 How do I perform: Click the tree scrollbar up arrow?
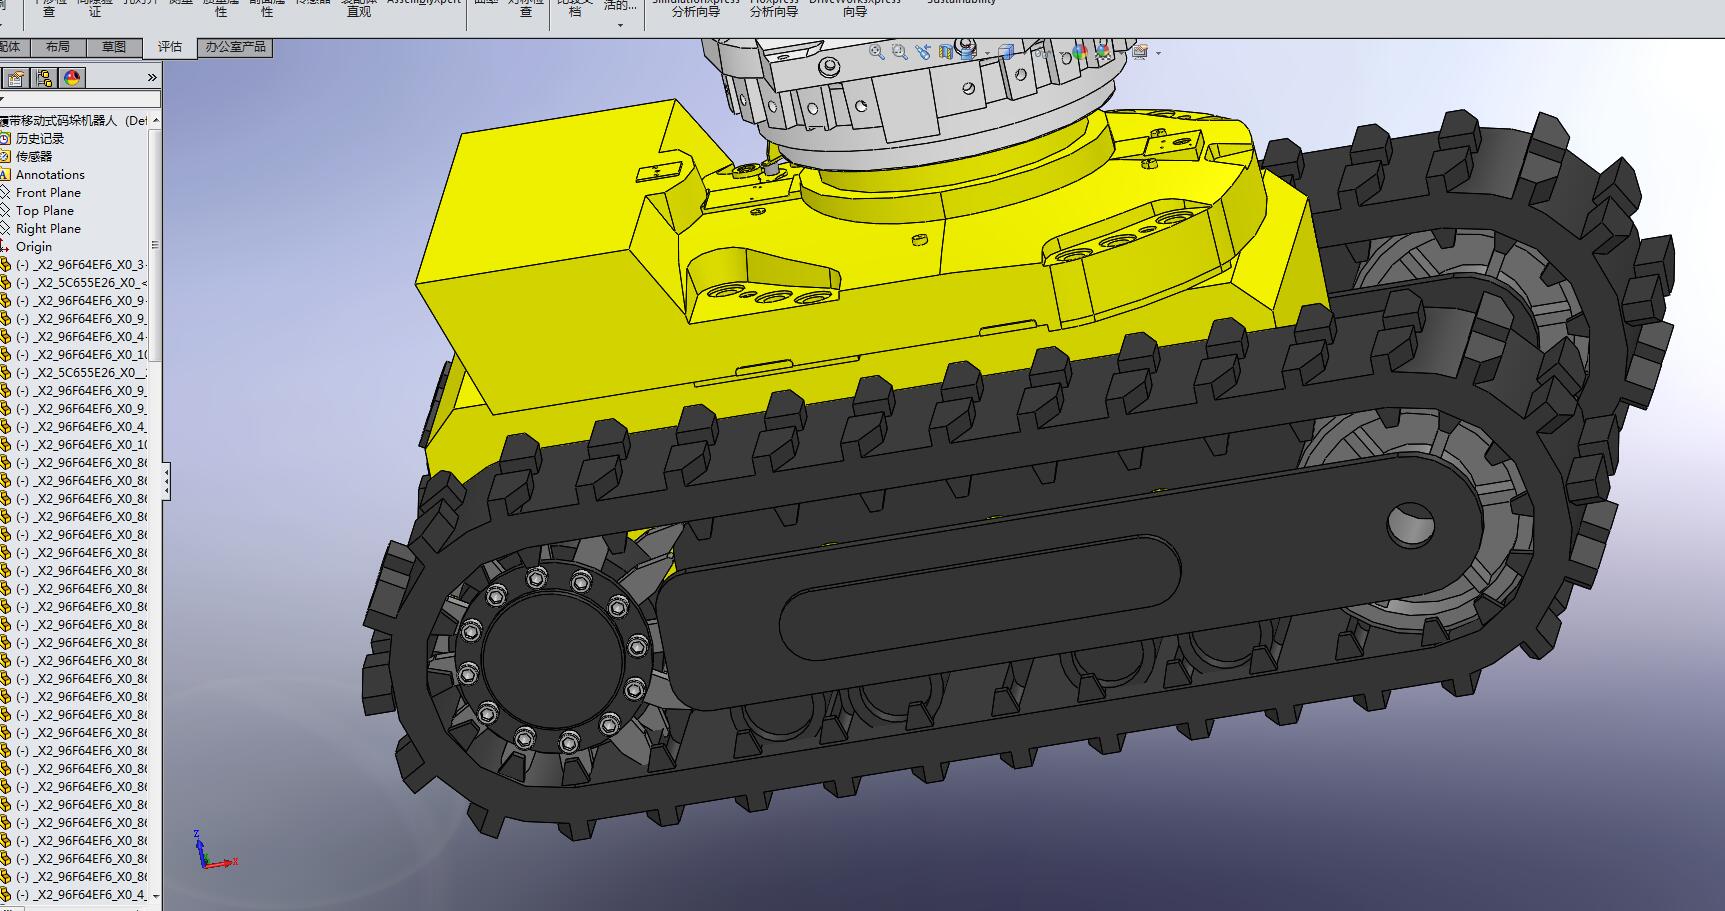point(155,120)
